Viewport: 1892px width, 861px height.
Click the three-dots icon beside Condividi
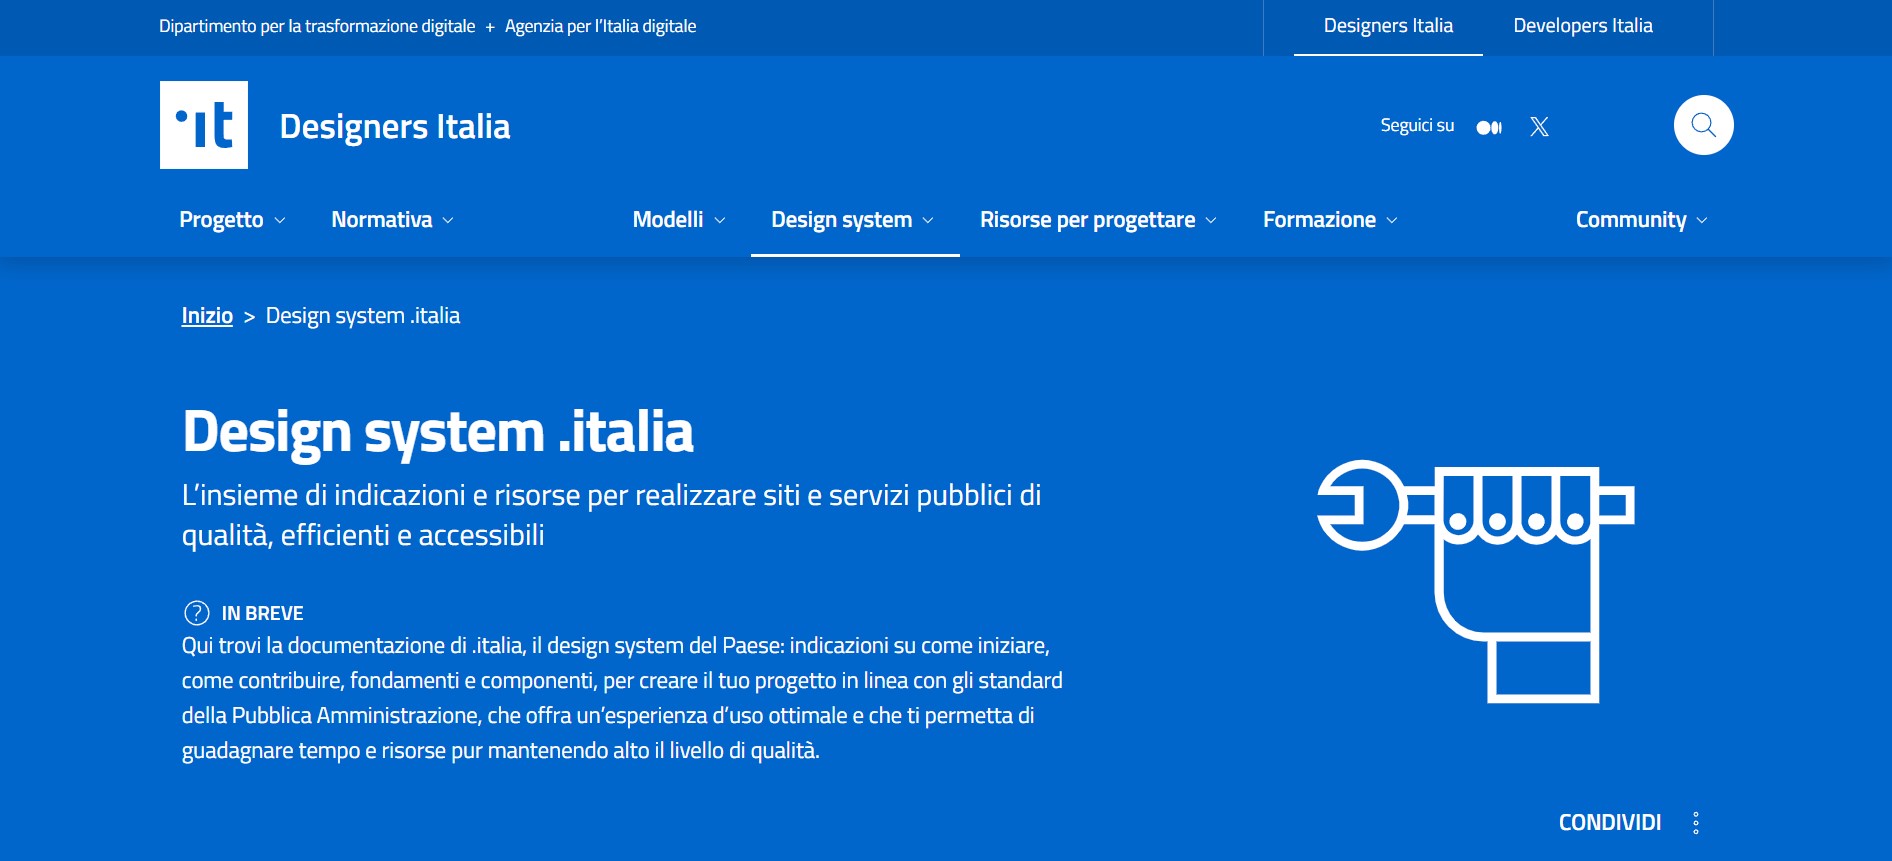click(1696, 823)
